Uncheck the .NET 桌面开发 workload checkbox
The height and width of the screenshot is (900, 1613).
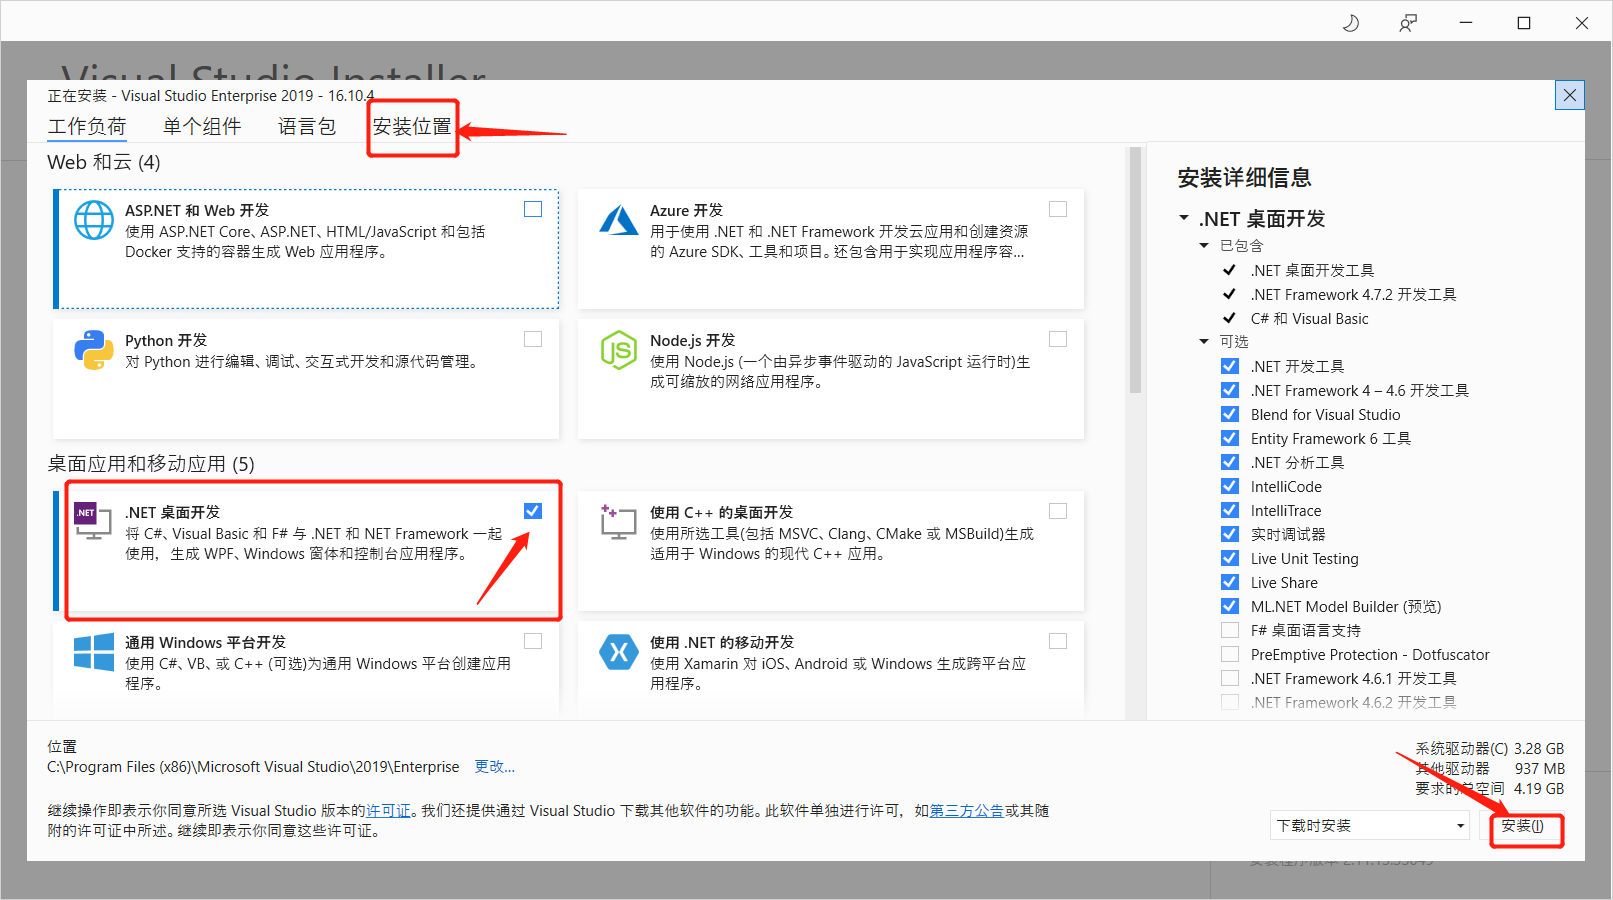(533, 511)
